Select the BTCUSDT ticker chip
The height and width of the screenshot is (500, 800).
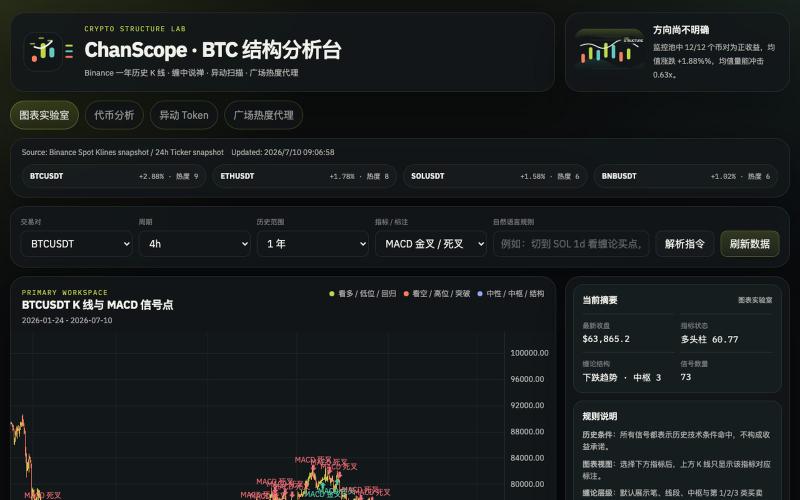(114, 176)
